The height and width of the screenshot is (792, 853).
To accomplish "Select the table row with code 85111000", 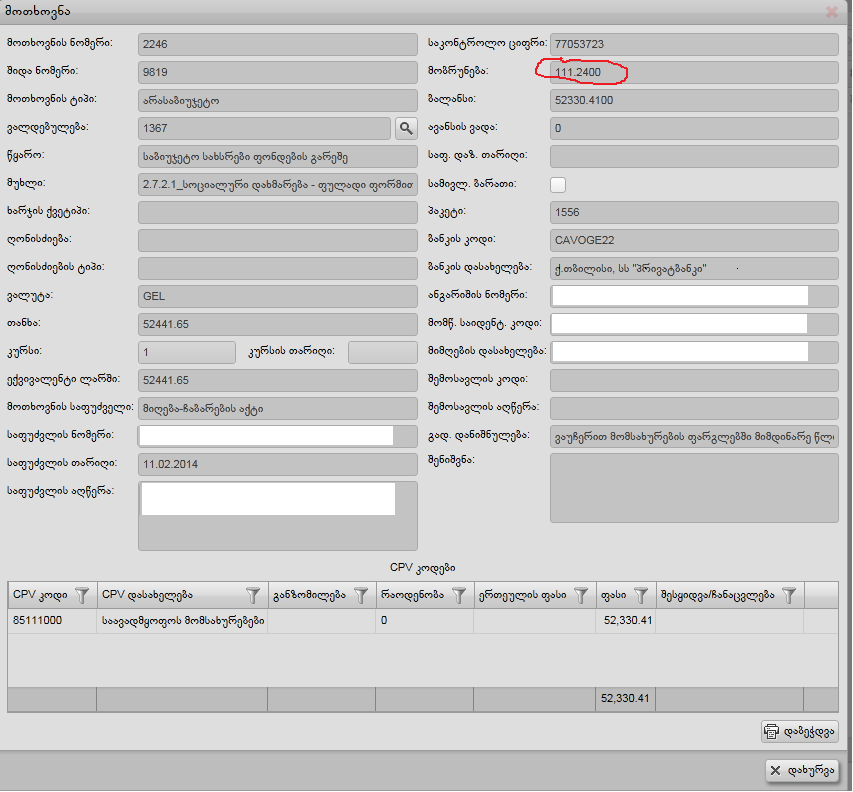I will (x=300, y=621).
